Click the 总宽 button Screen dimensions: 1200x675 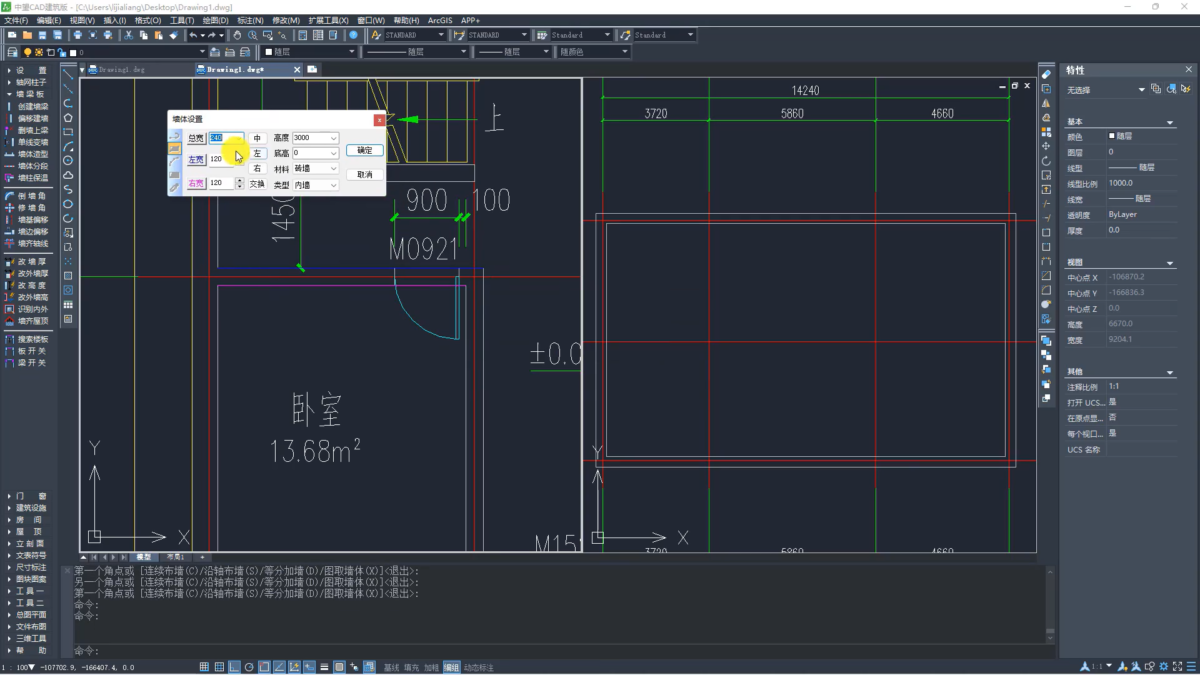(196, 138)
